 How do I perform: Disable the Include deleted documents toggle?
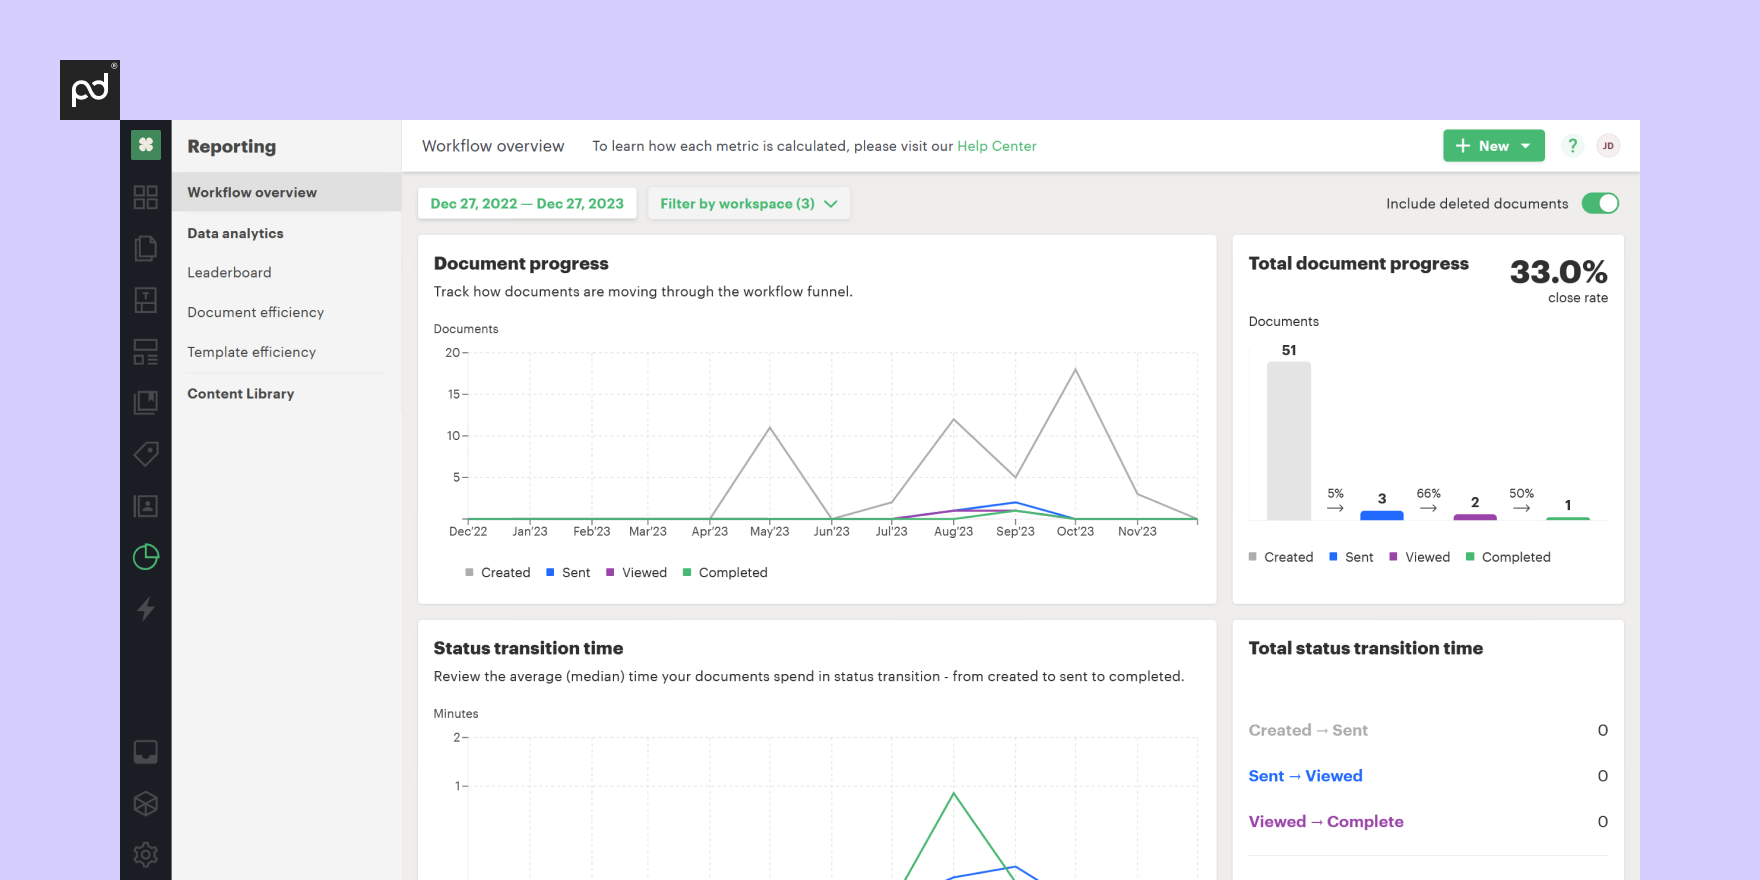coord(1599,203)
